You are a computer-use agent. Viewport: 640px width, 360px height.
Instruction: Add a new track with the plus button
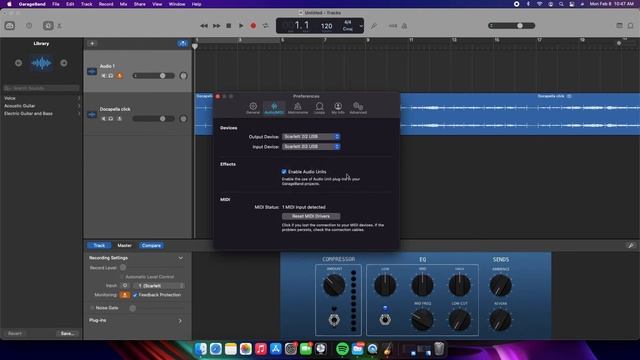(x=92, y=43)
